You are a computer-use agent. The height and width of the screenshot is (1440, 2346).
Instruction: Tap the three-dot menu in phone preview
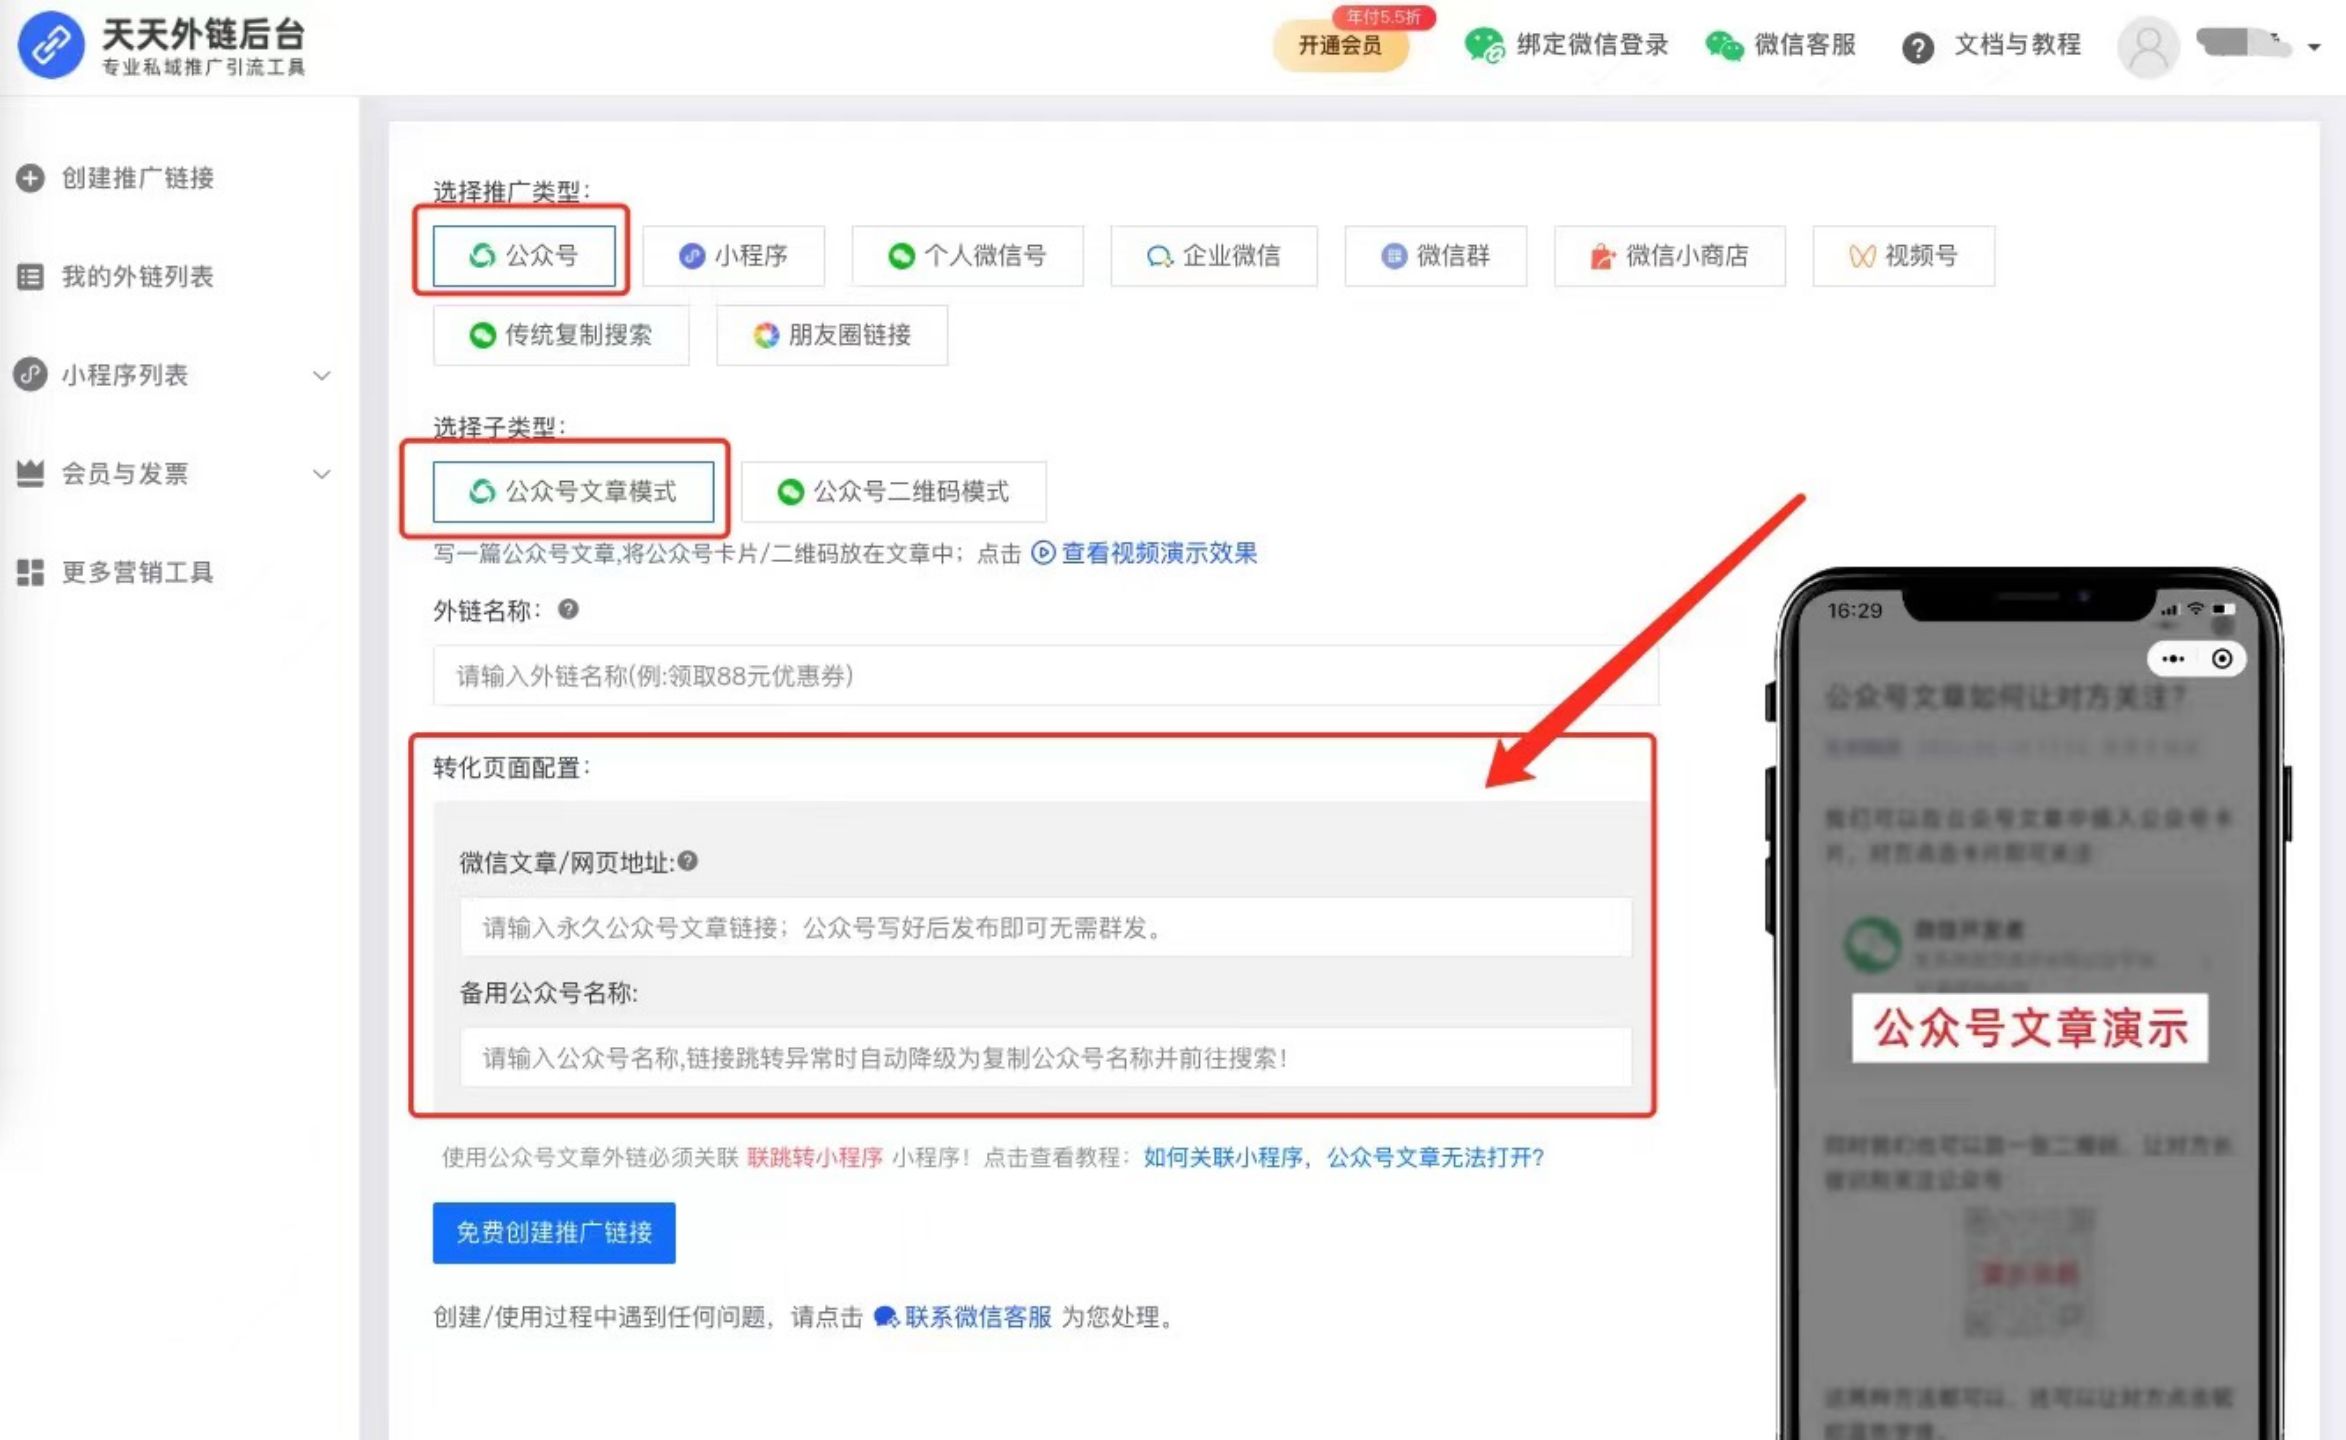point(2173,659)
